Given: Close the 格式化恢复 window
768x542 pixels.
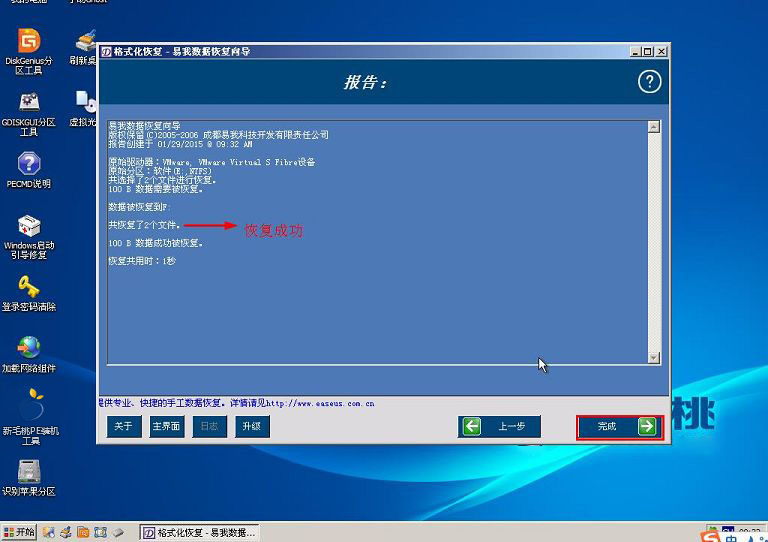Looking at the screenshot, I should coord(661,51).
